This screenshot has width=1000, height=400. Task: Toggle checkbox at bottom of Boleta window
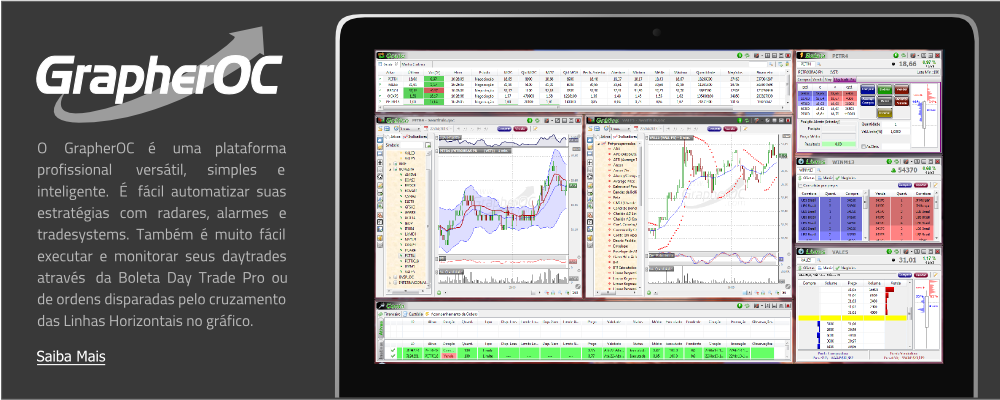point(863,147)
